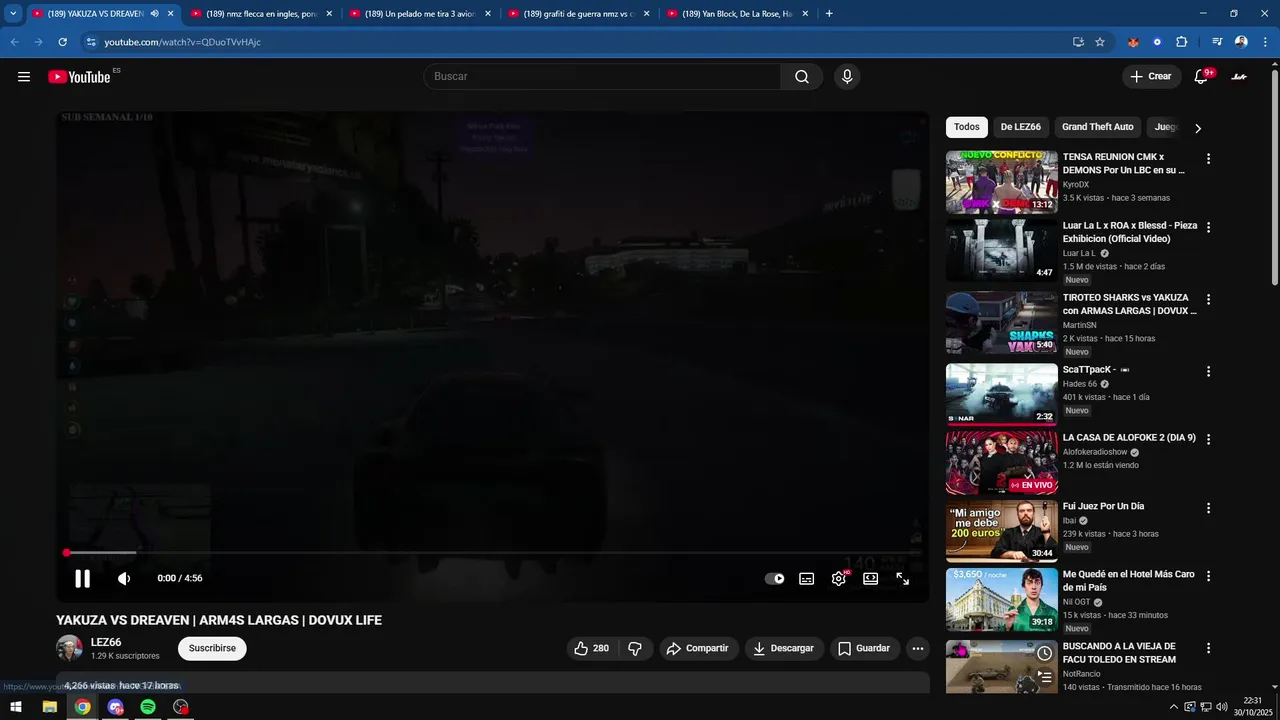Download the video with Descargar

click(x=784, y=648)
